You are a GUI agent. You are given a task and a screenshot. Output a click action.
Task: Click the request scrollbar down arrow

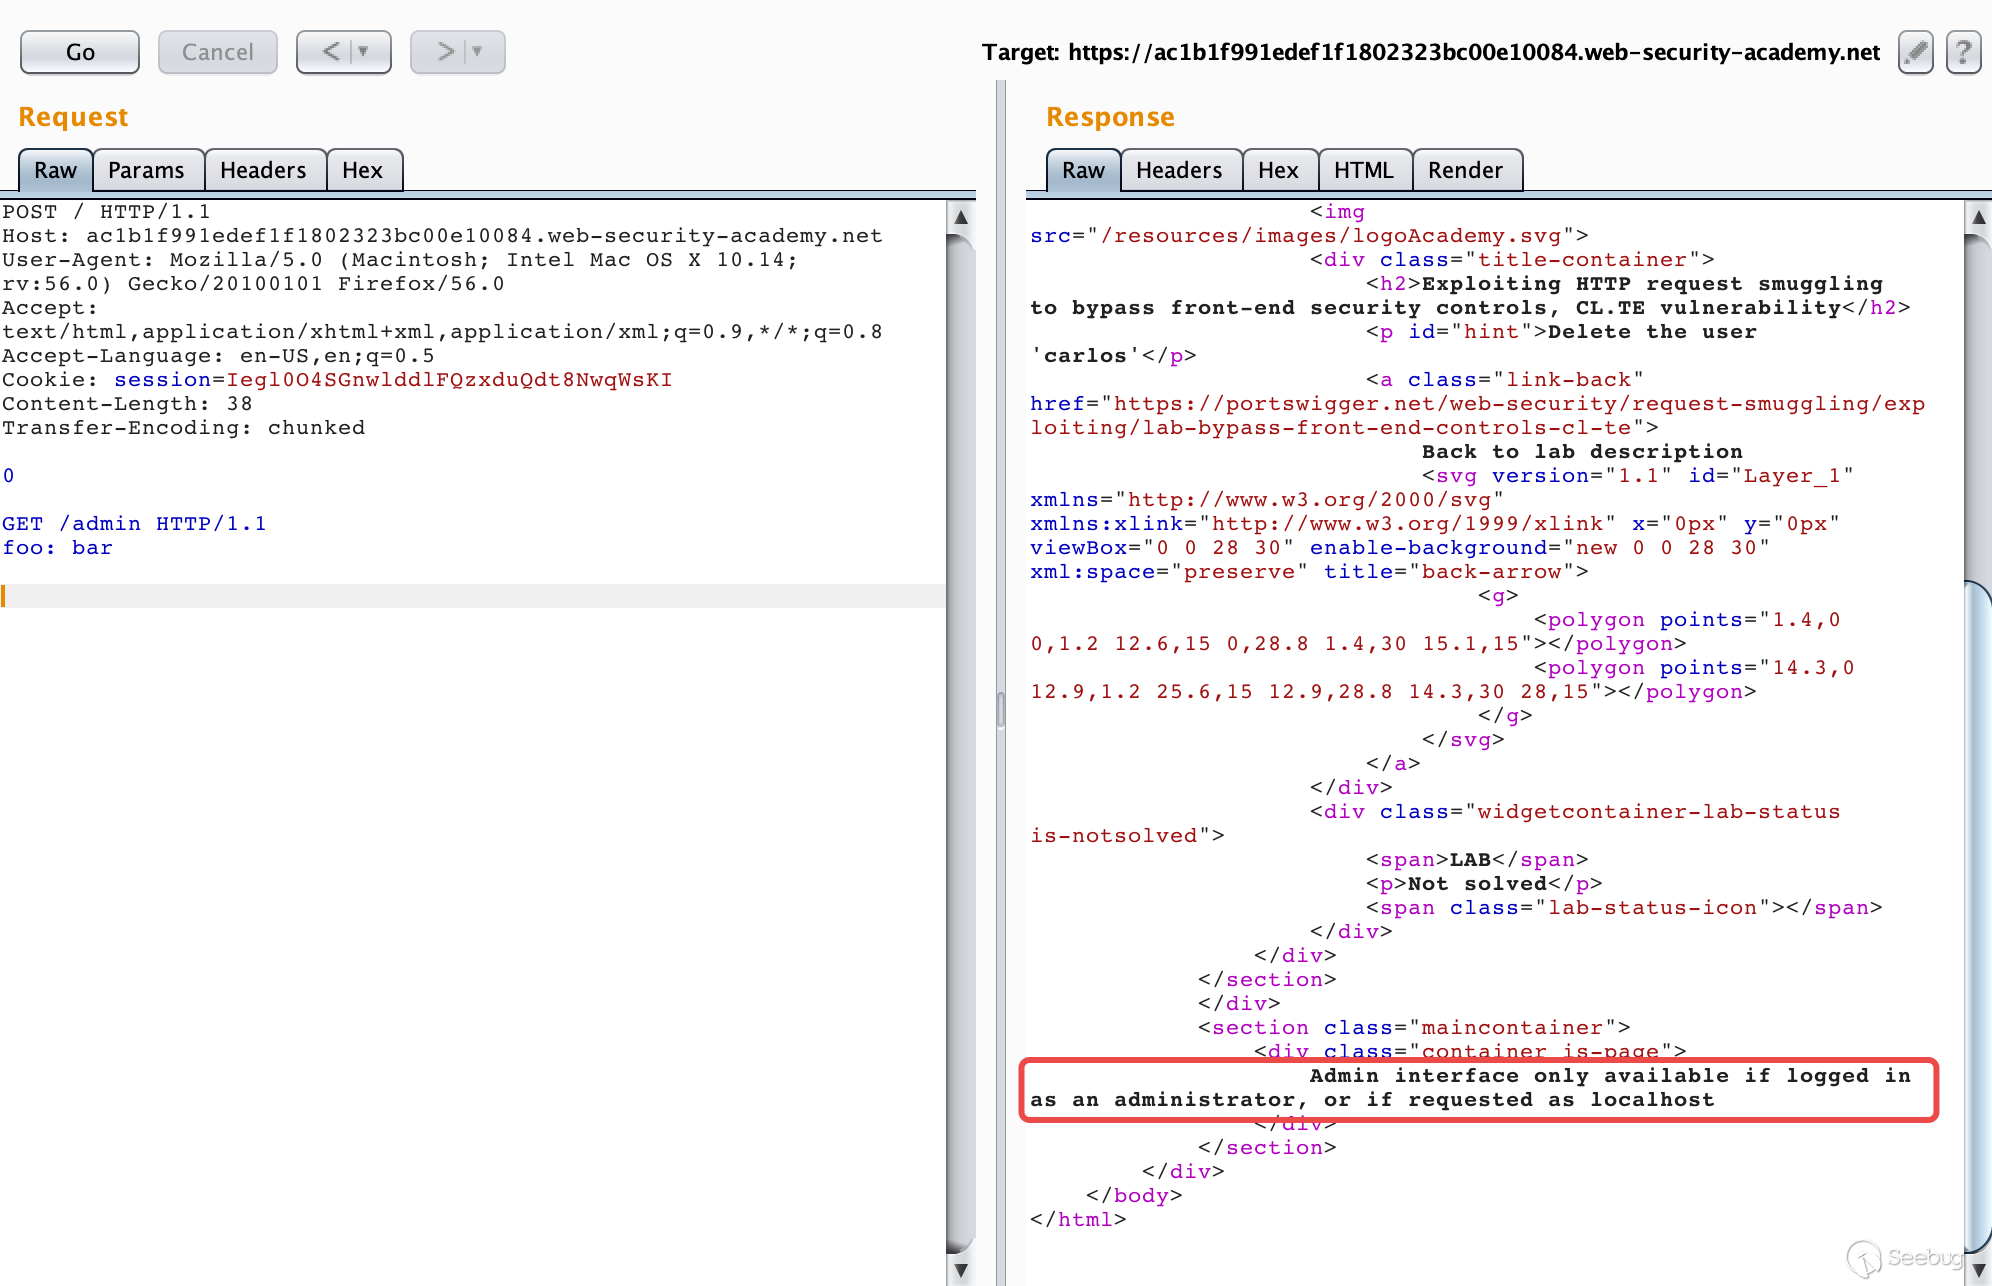click(961, 1270)
